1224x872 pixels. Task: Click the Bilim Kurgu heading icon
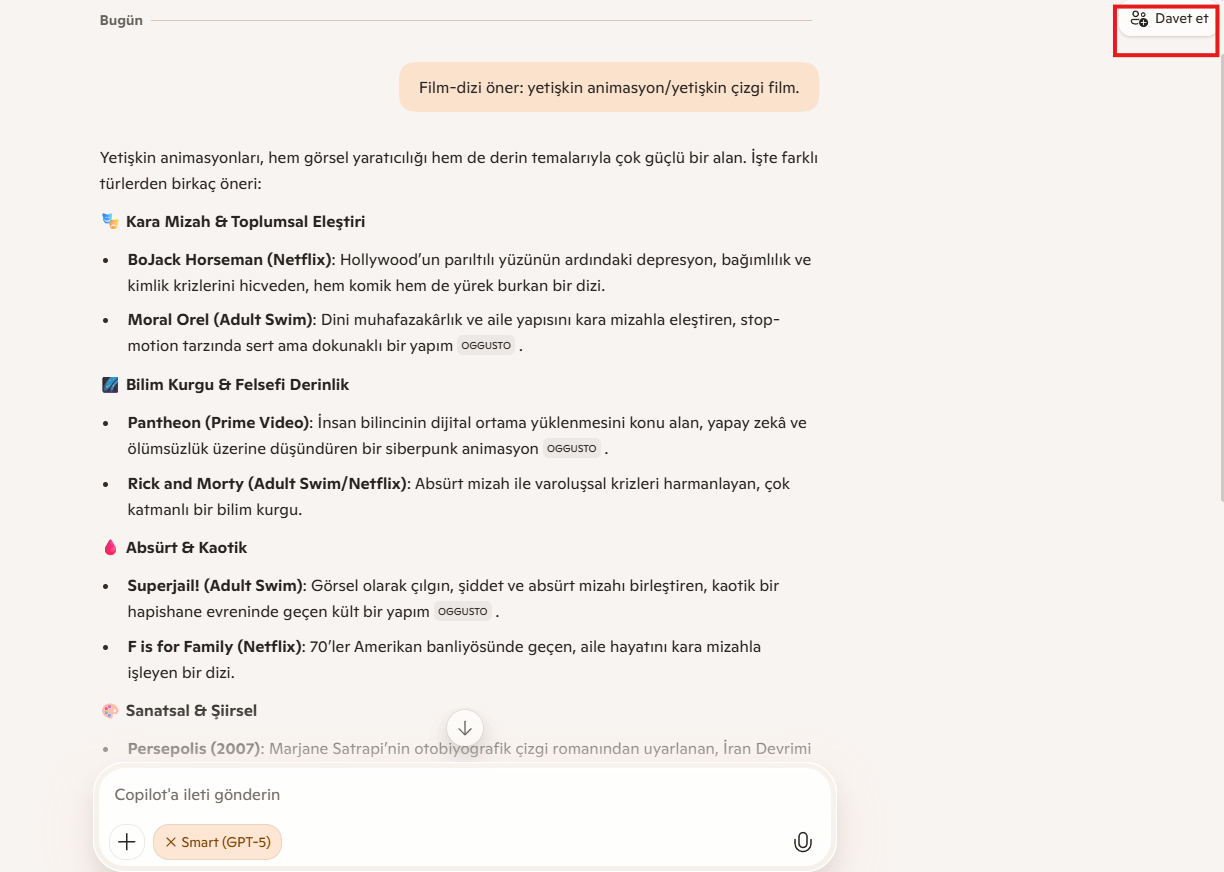(x=110, y=384)
